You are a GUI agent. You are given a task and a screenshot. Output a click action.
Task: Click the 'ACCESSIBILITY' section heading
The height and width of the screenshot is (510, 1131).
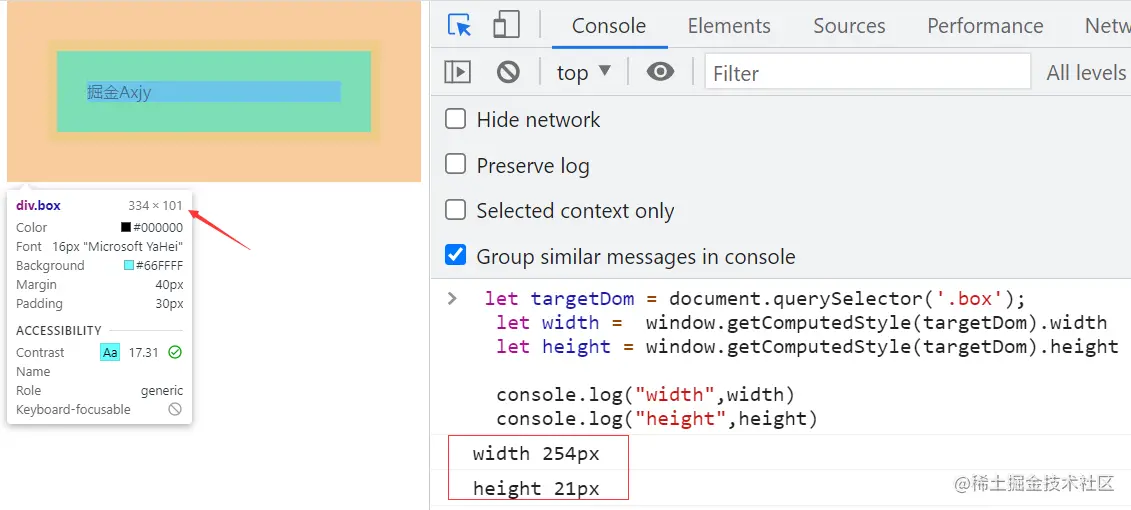tap(59, 330)
